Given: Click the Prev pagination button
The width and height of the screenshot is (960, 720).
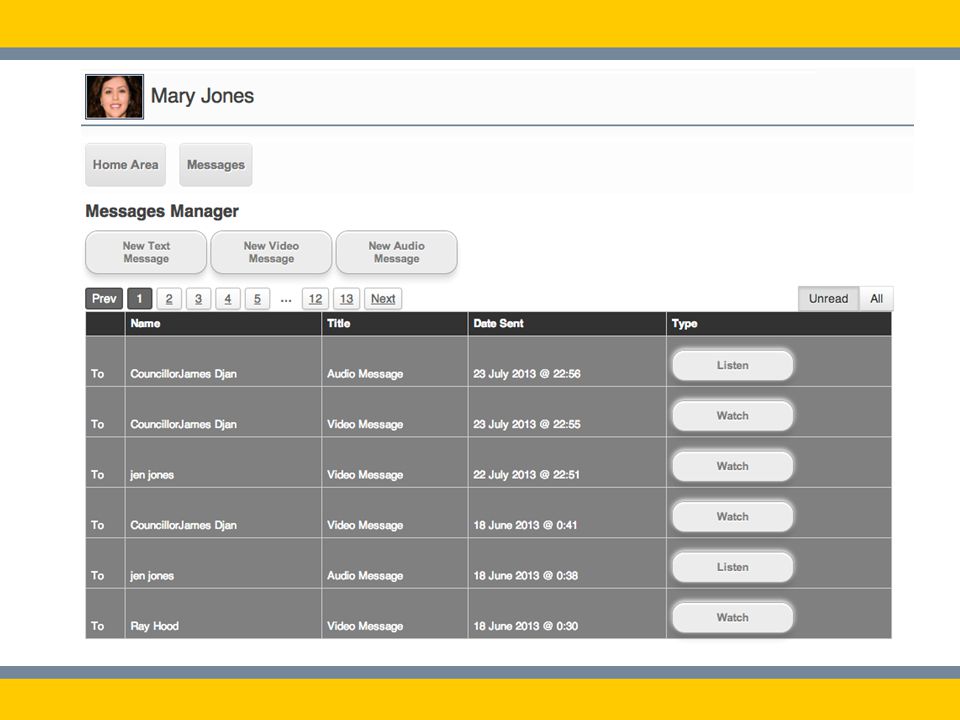Looking at the screenshot, I should [104, 299].
